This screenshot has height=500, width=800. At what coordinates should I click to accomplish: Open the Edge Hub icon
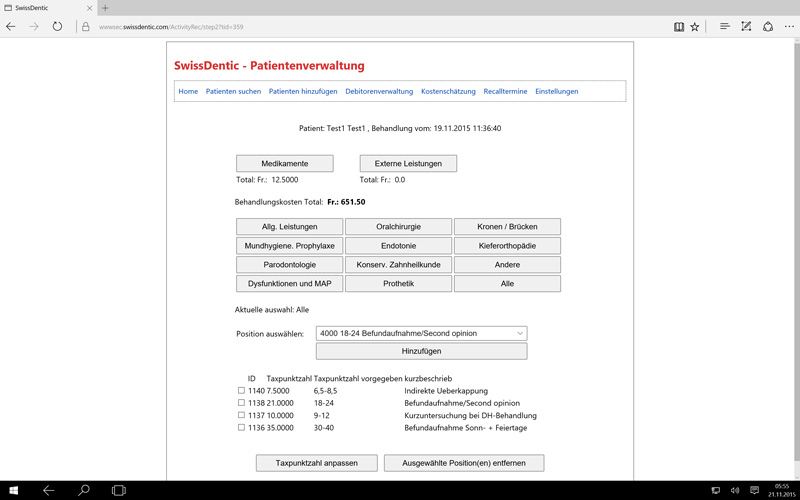pyautogui.click(x=725, y=27)
